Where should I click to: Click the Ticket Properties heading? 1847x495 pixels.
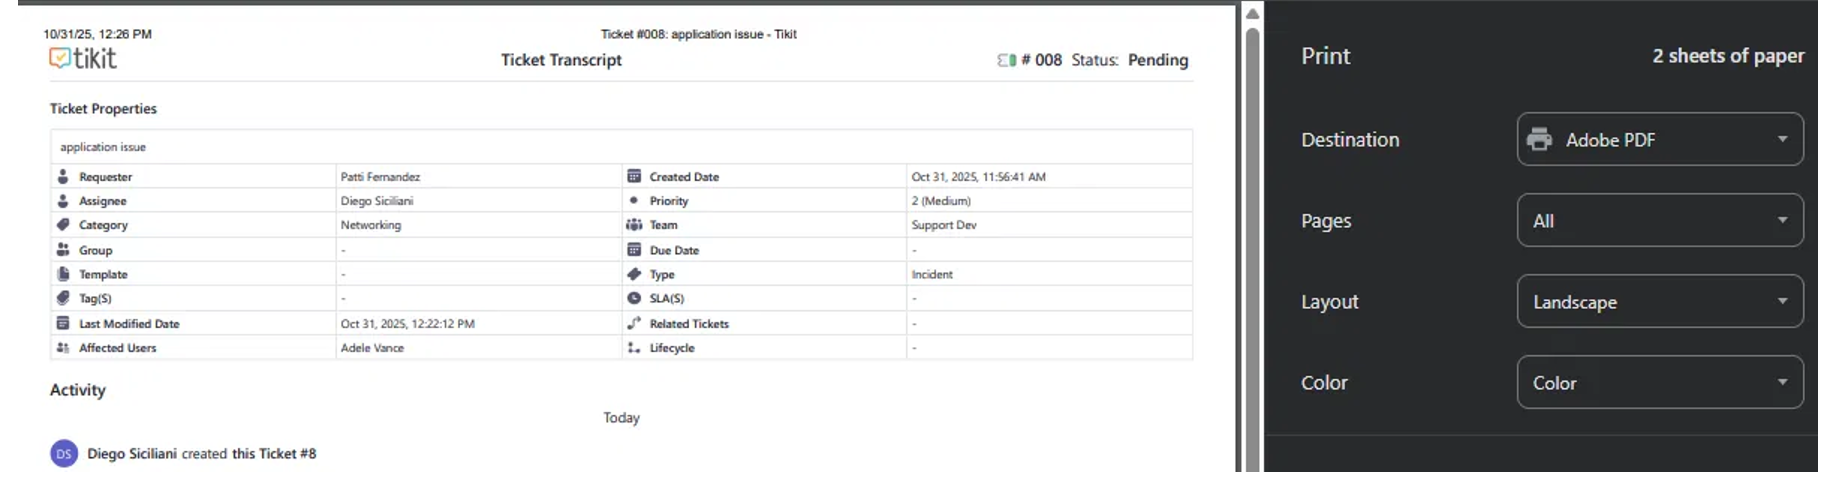[x=103, y=108]
